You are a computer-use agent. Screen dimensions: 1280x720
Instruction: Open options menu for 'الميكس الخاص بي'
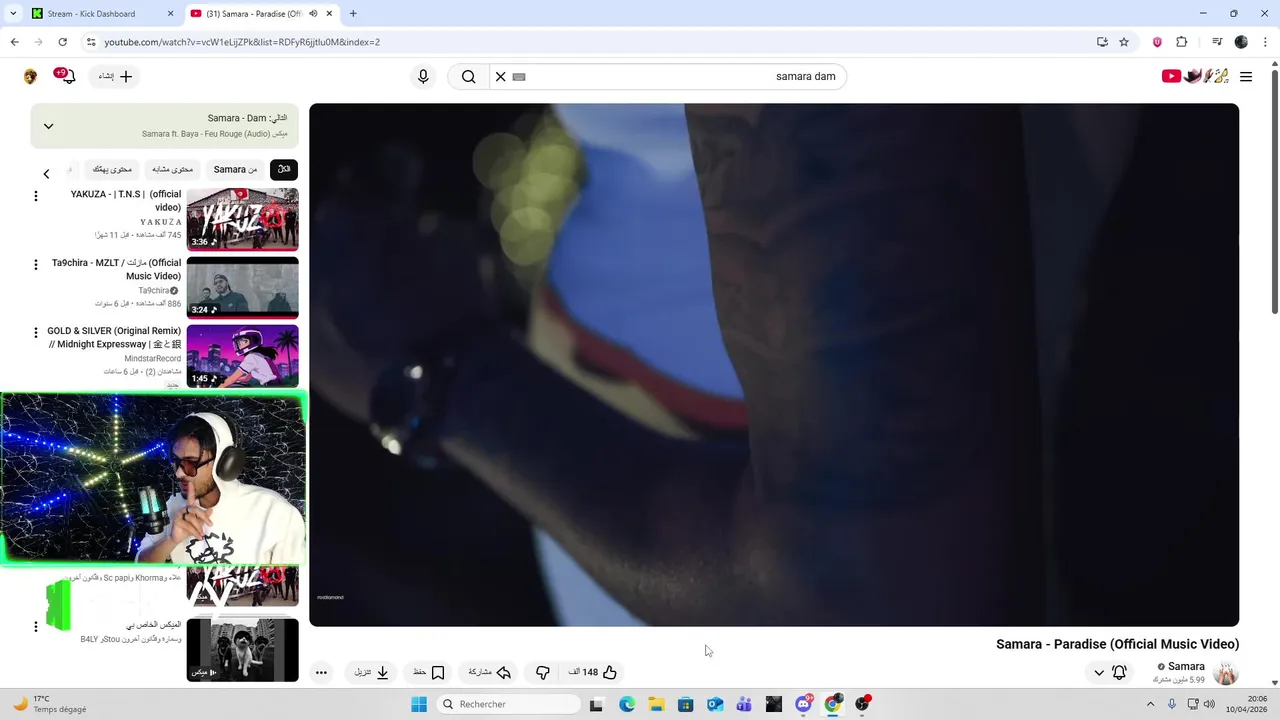(x=36, y=627)
